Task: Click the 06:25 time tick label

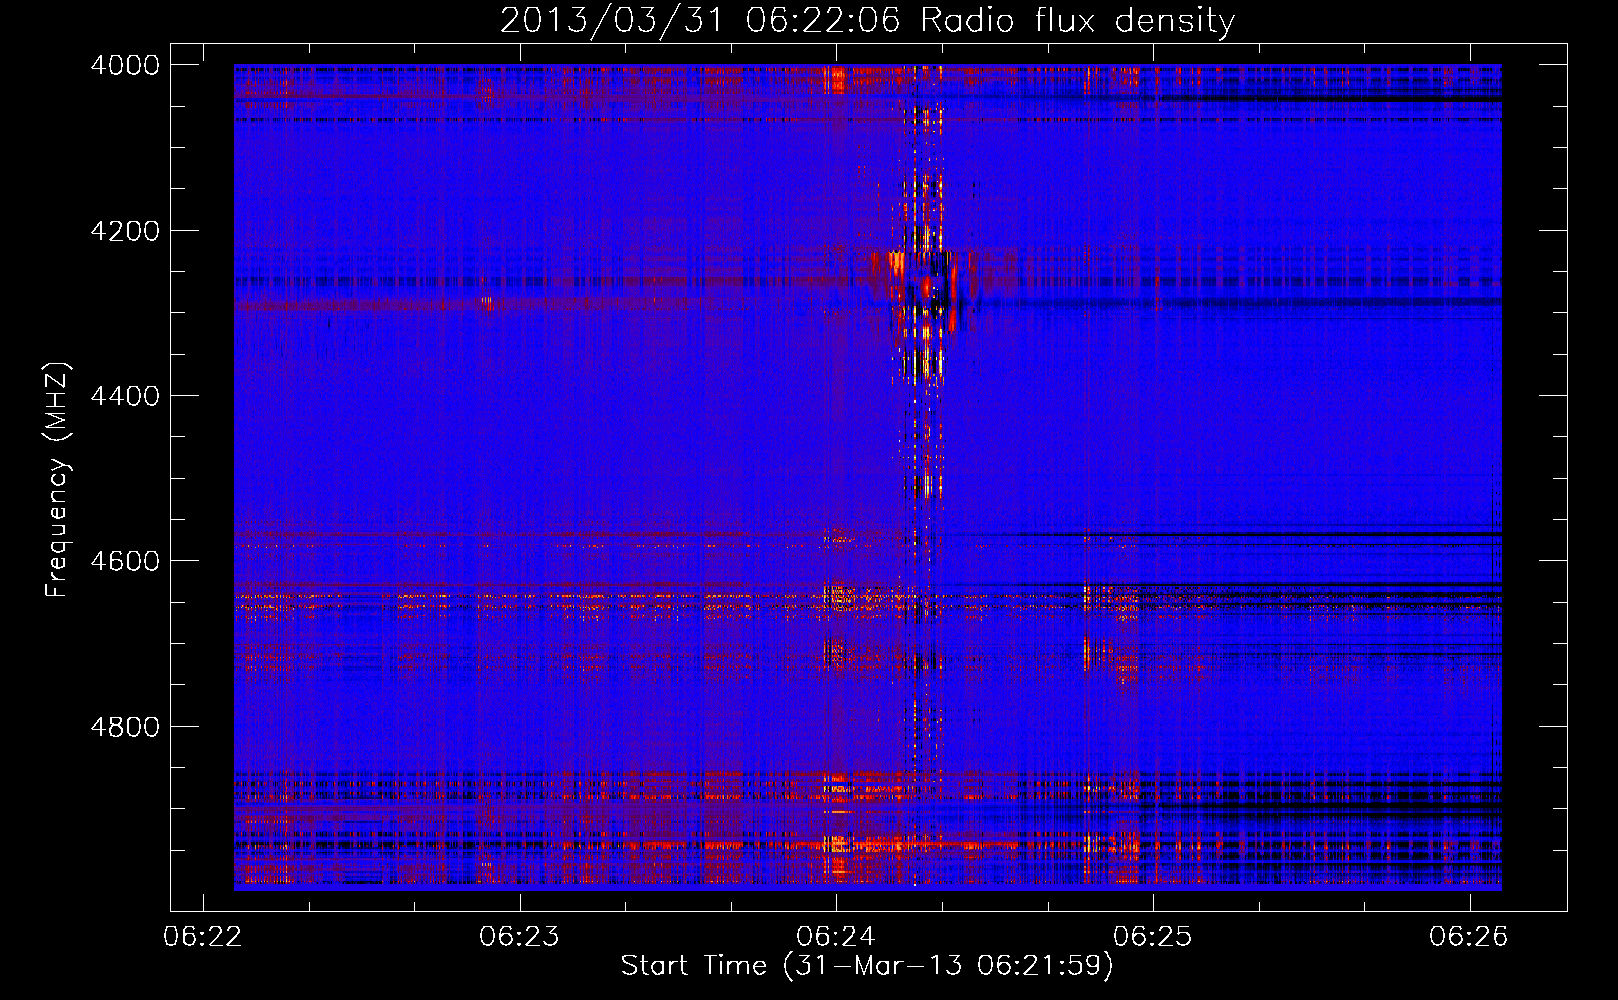Action: [x=1153, y=937]
